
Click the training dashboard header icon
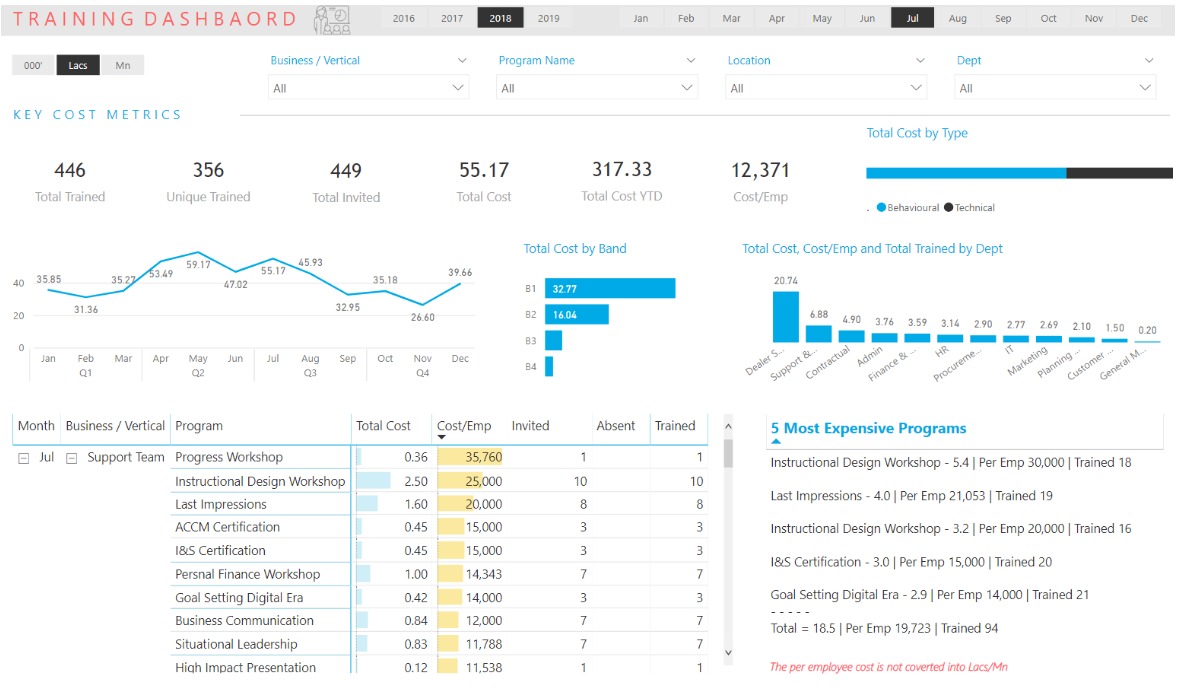click(x=332, y=20)
